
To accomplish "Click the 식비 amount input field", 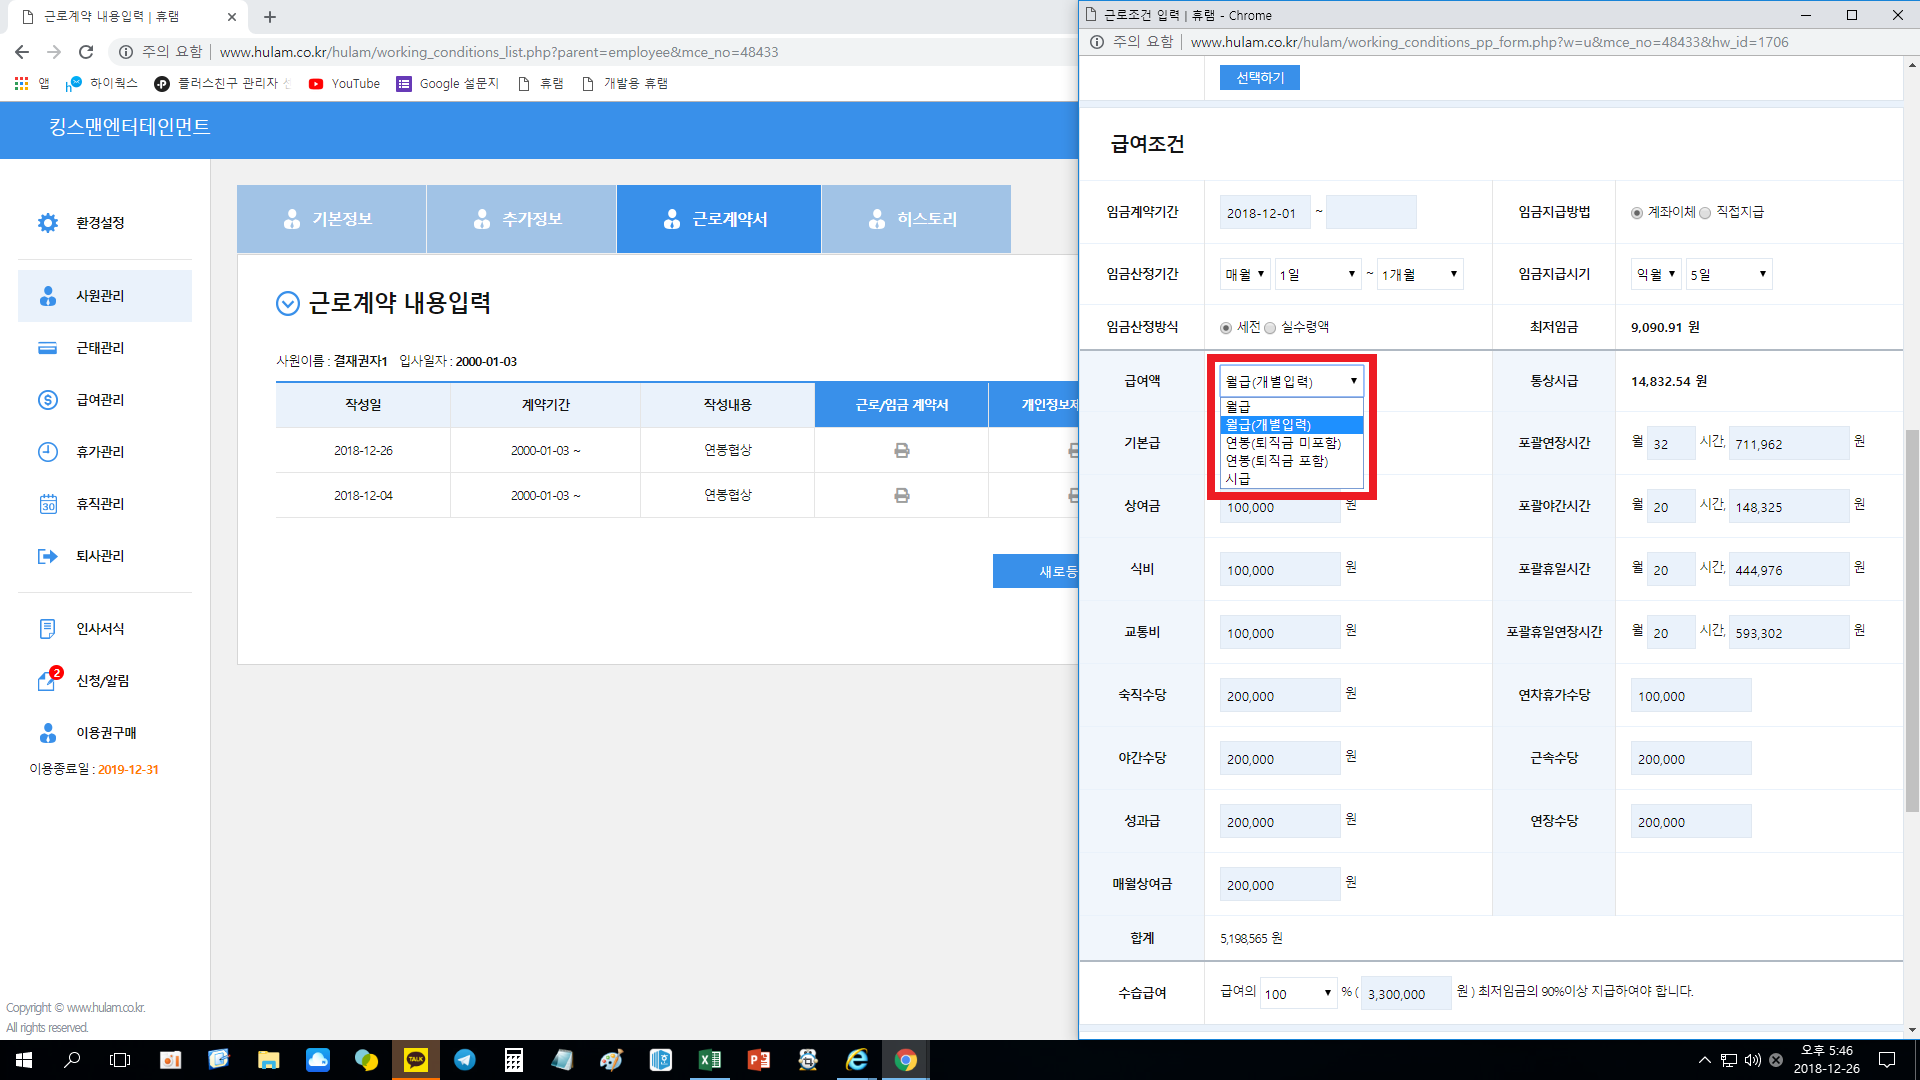I will tap(1279, 570).
